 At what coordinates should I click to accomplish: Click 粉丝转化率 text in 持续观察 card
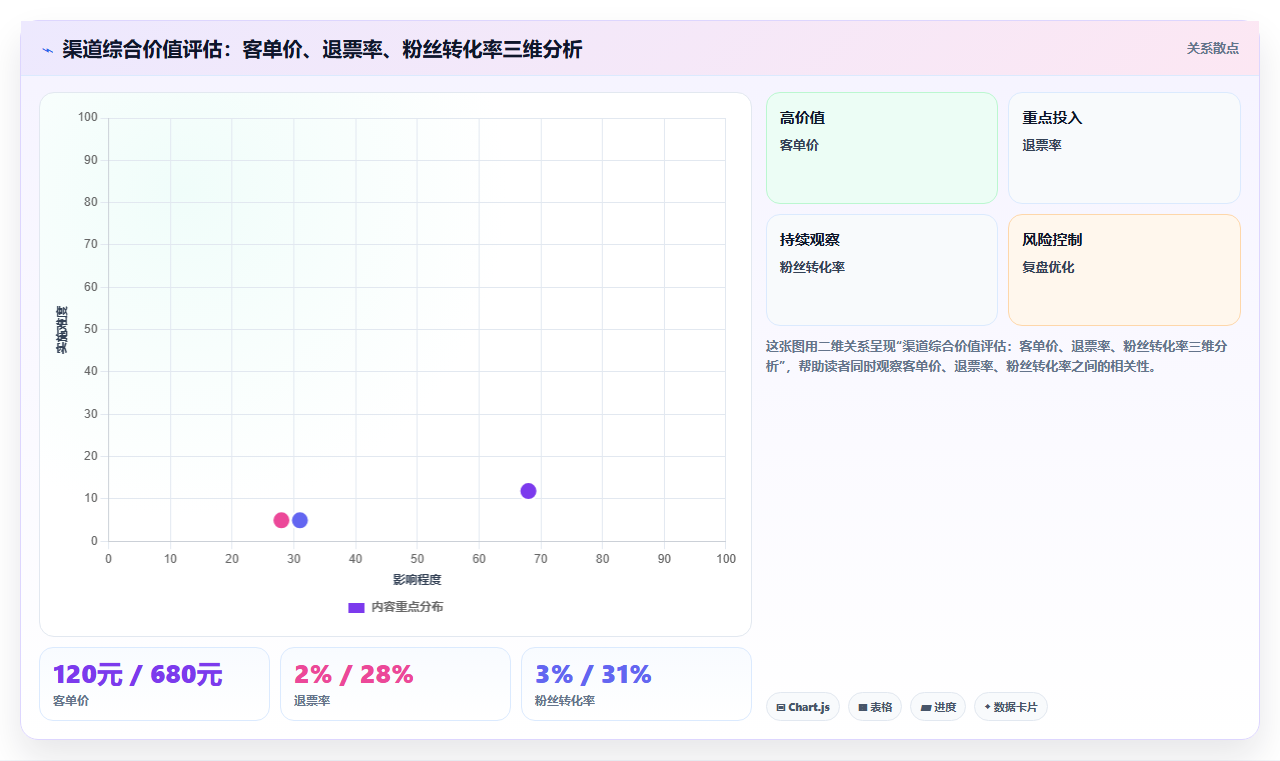click(x=813, y=267)
